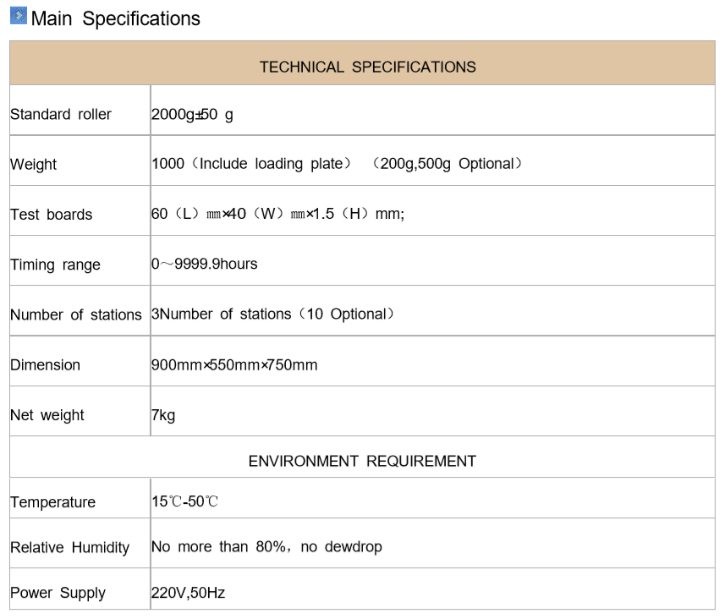725x616 pixels.
Task: Click the Main Specifications heading text
Action: tap(116, 19)
